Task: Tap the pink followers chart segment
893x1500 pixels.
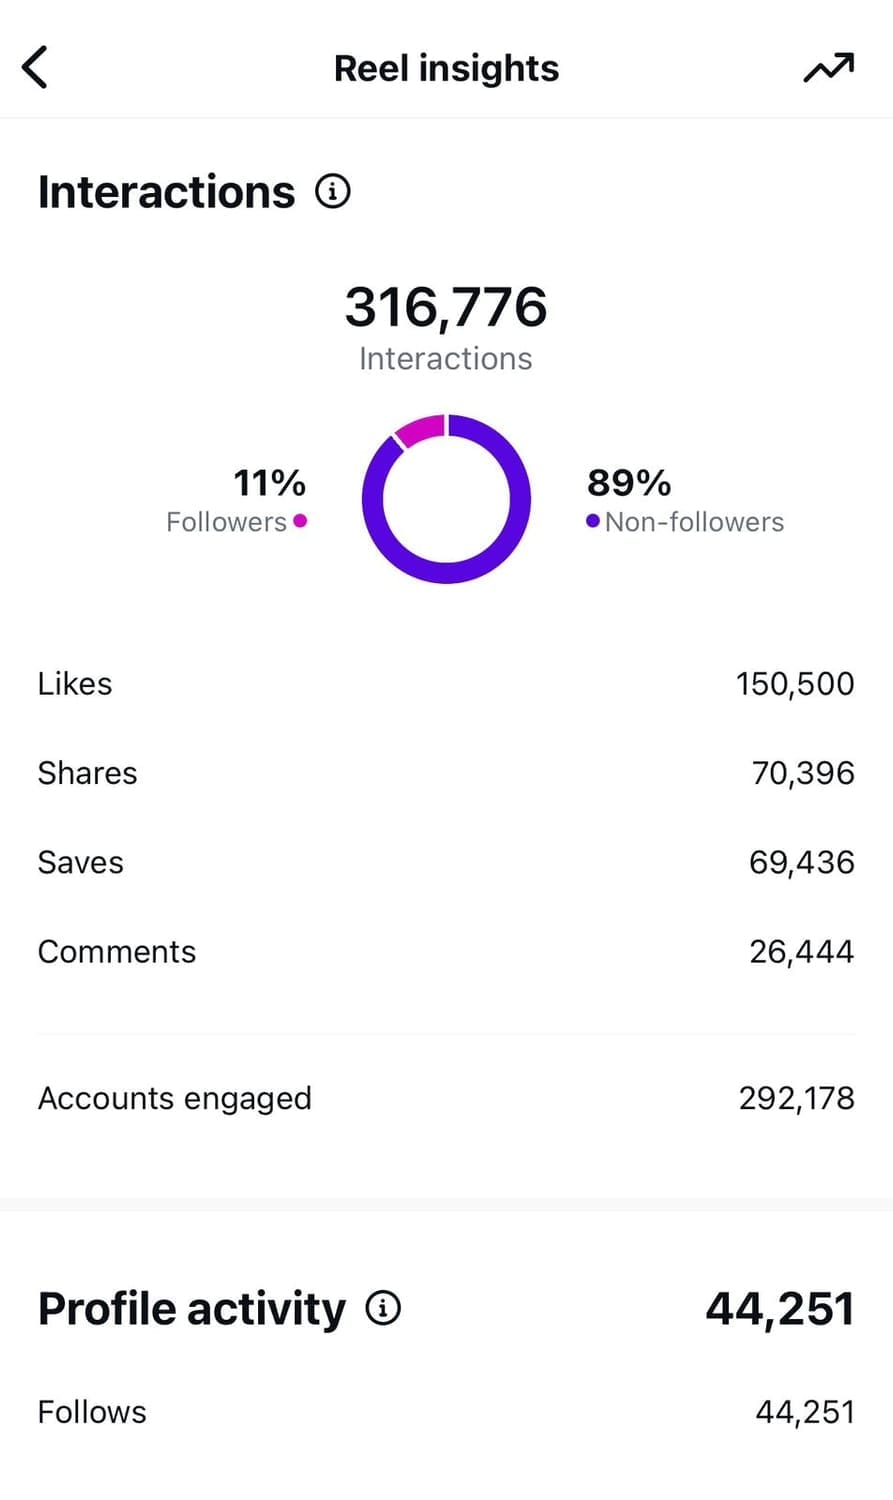Action: coord(420,430)
